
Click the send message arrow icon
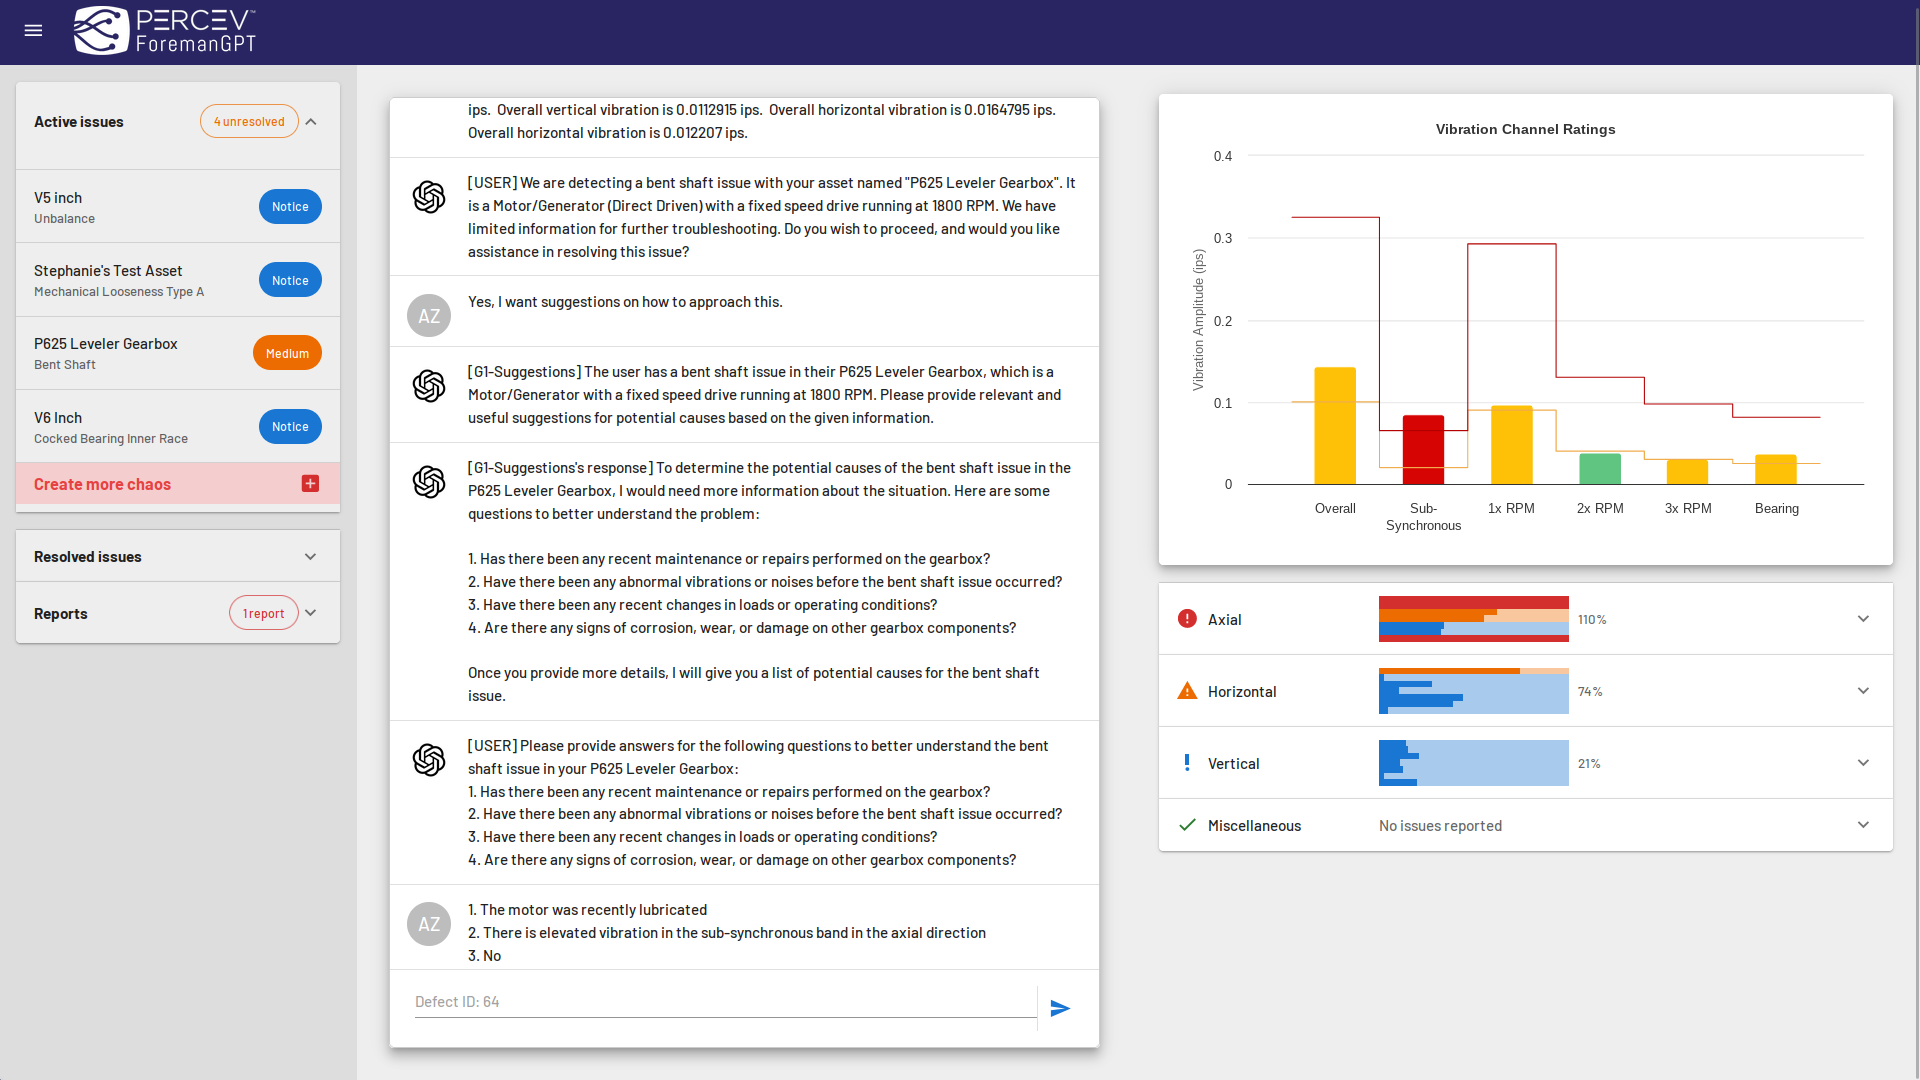click(1060, 1008)
